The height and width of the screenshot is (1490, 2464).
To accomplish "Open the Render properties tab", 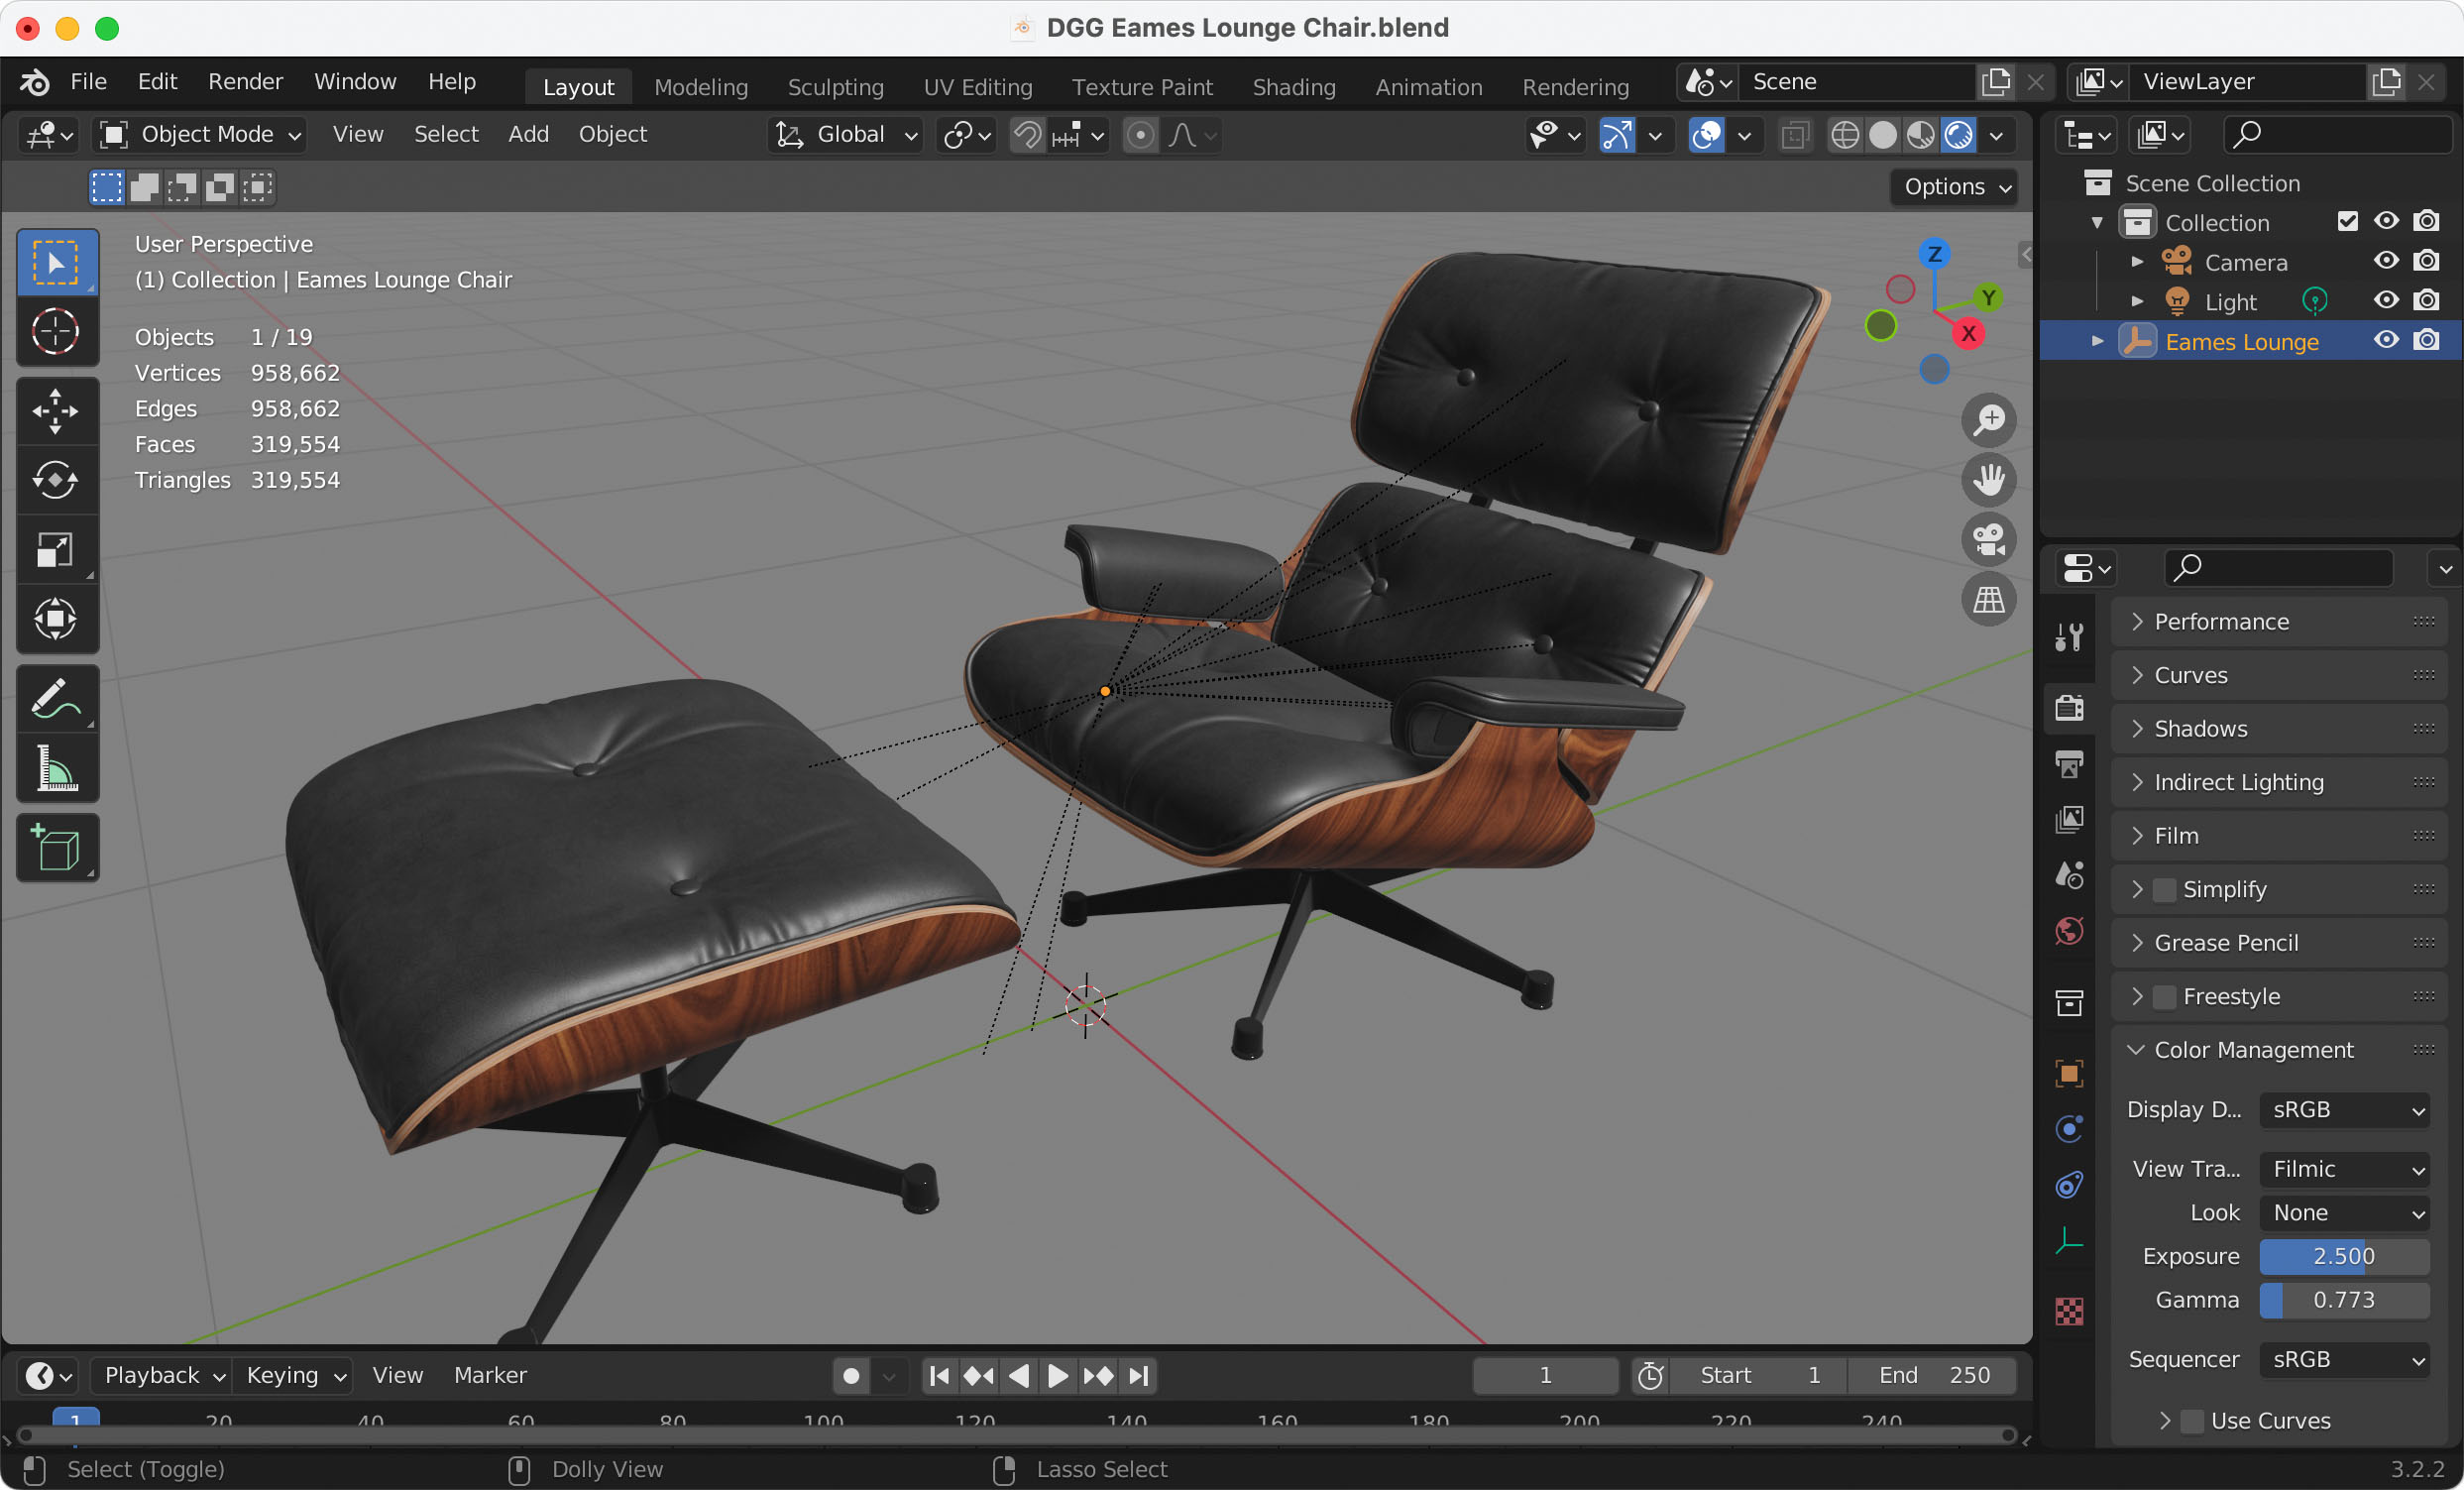I will pyautogui.click(x=2069, y=707).
